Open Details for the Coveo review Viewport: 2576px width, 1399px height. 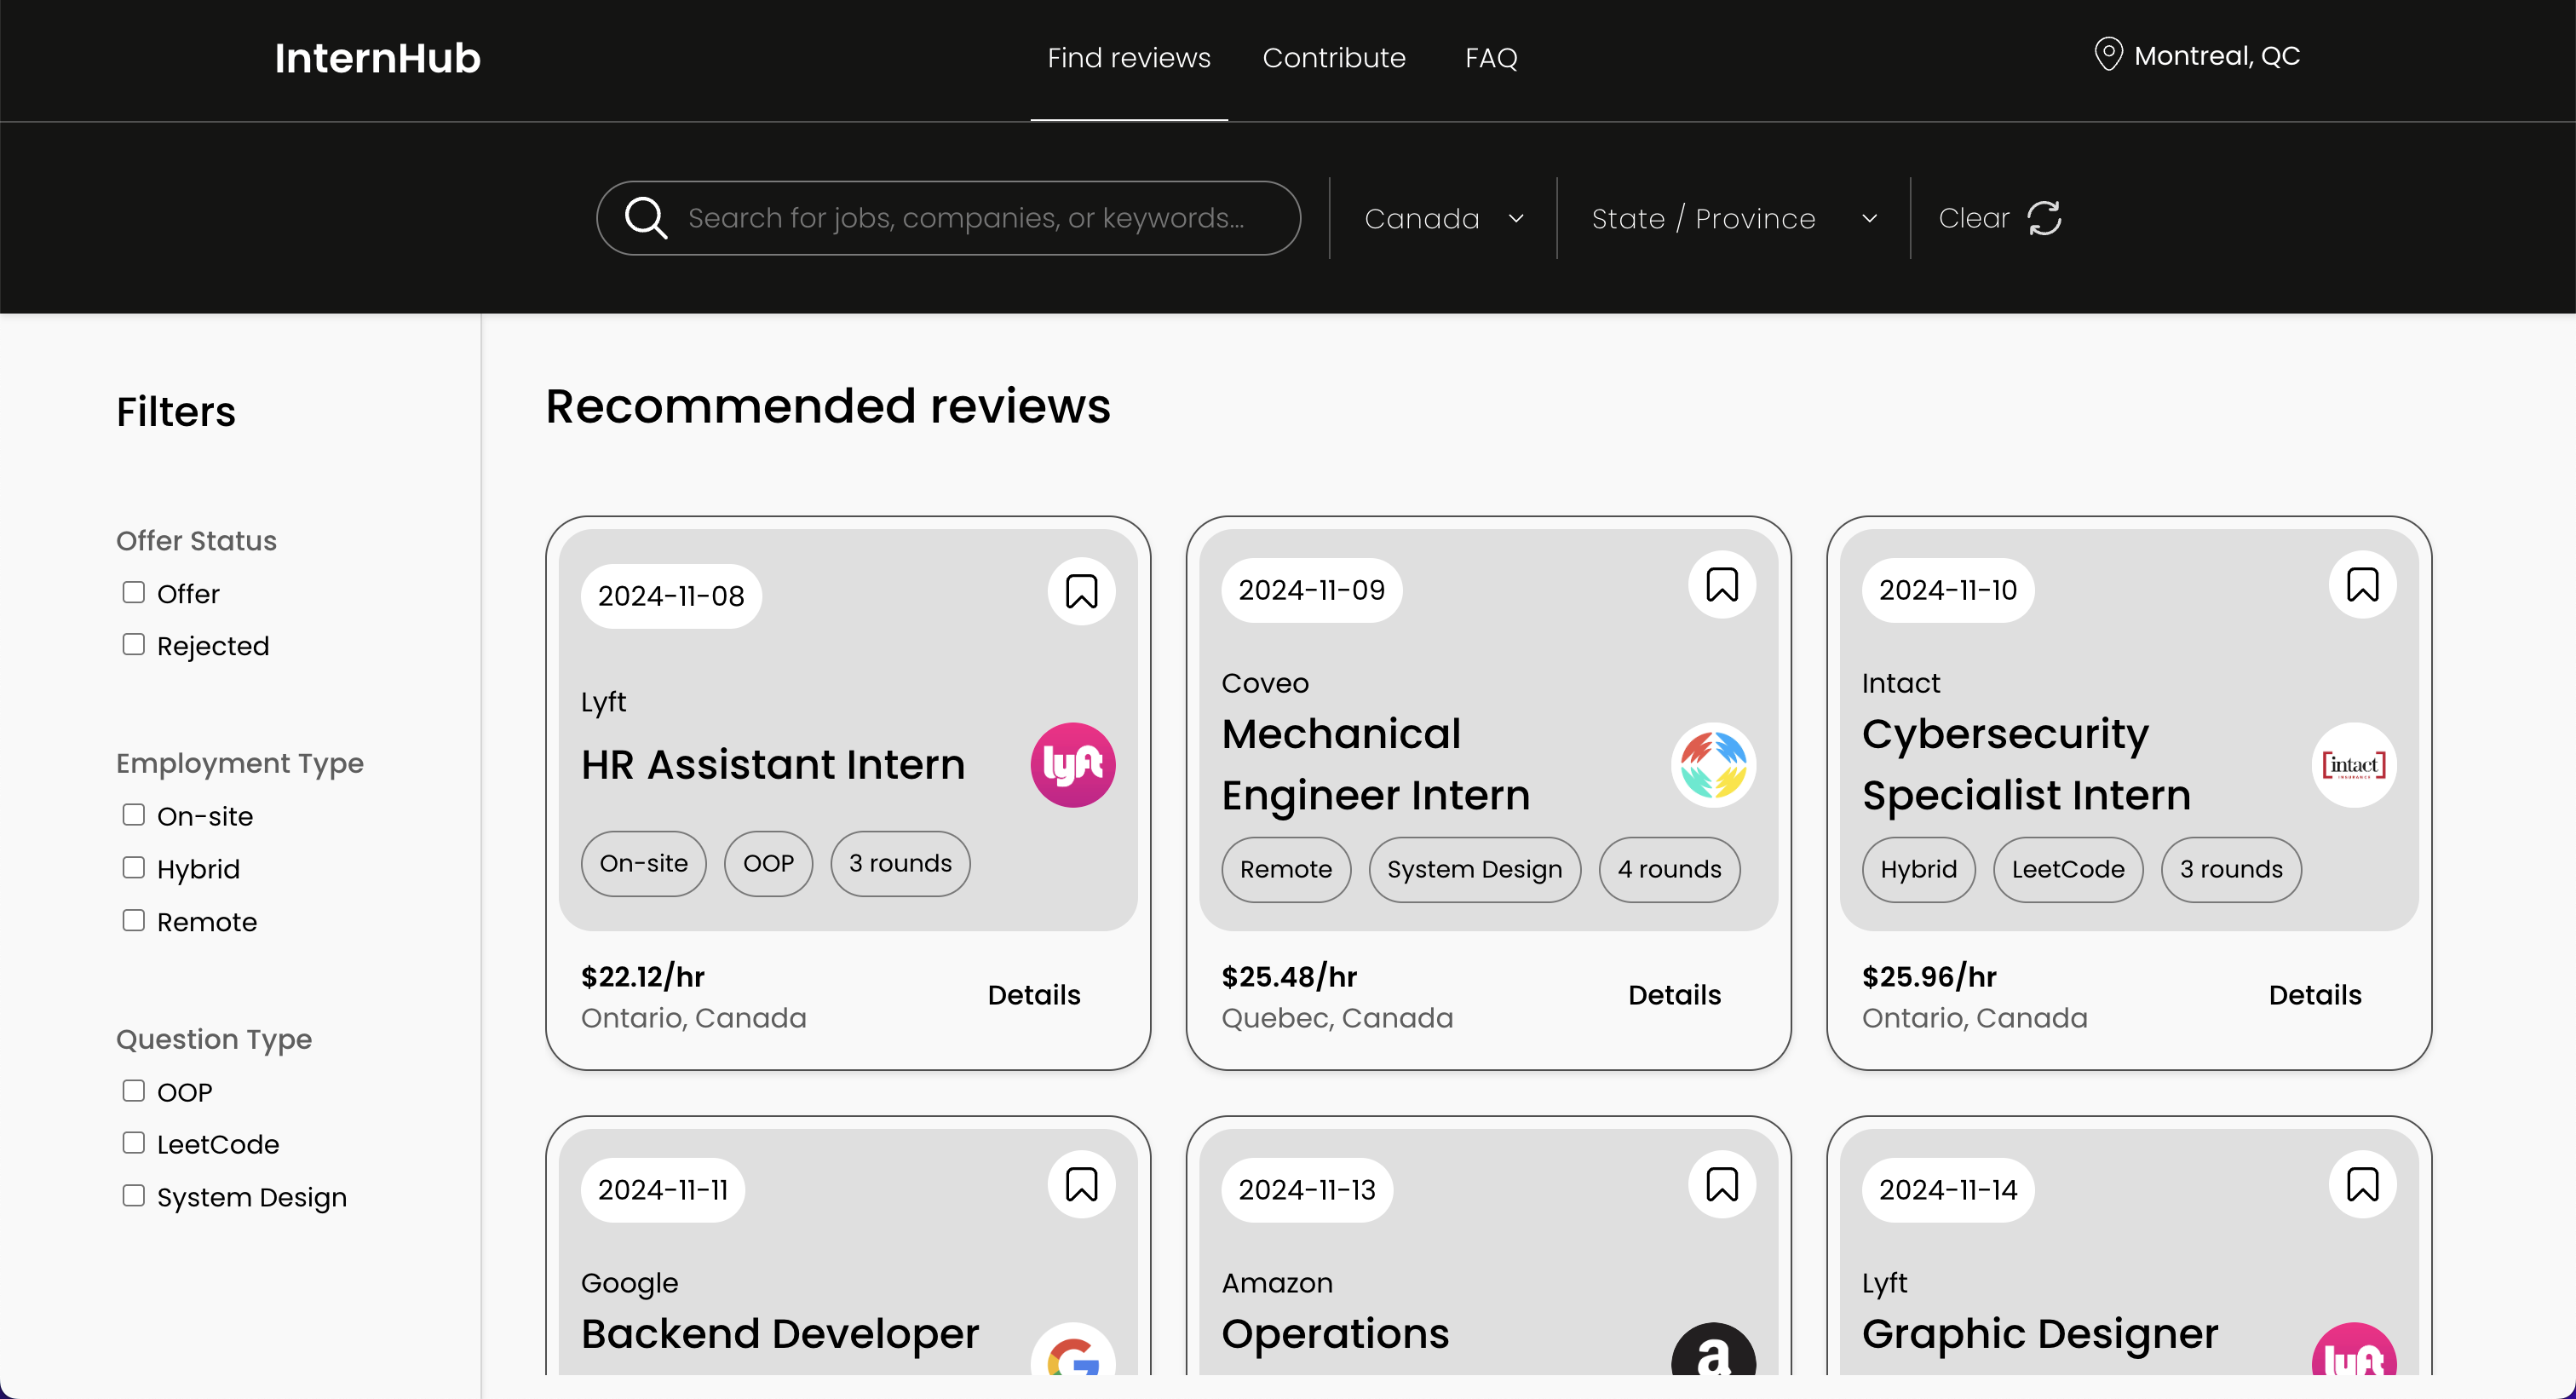tap(1674, 995)
